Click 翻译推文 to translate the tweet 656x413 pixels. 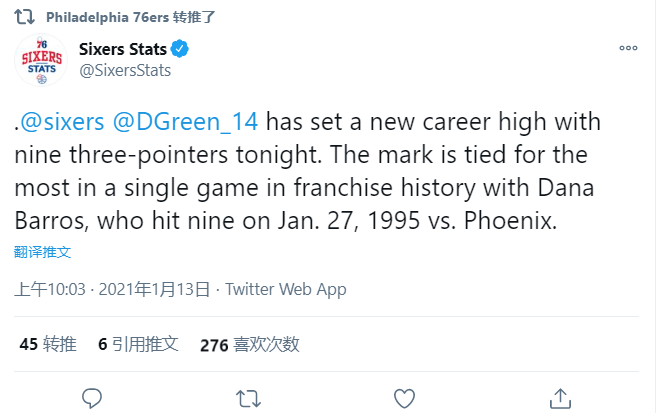pos(43,252)
